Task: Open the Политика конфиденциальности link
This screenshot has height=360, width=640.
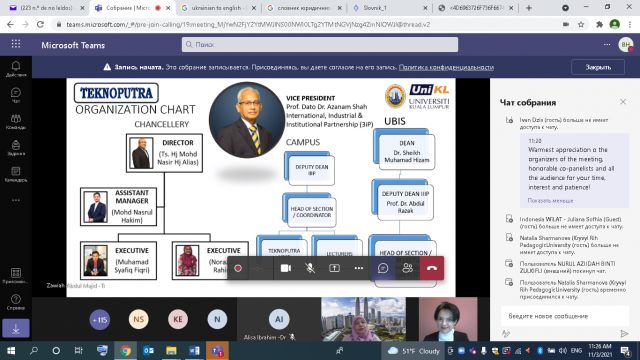Action: [446, 67]
